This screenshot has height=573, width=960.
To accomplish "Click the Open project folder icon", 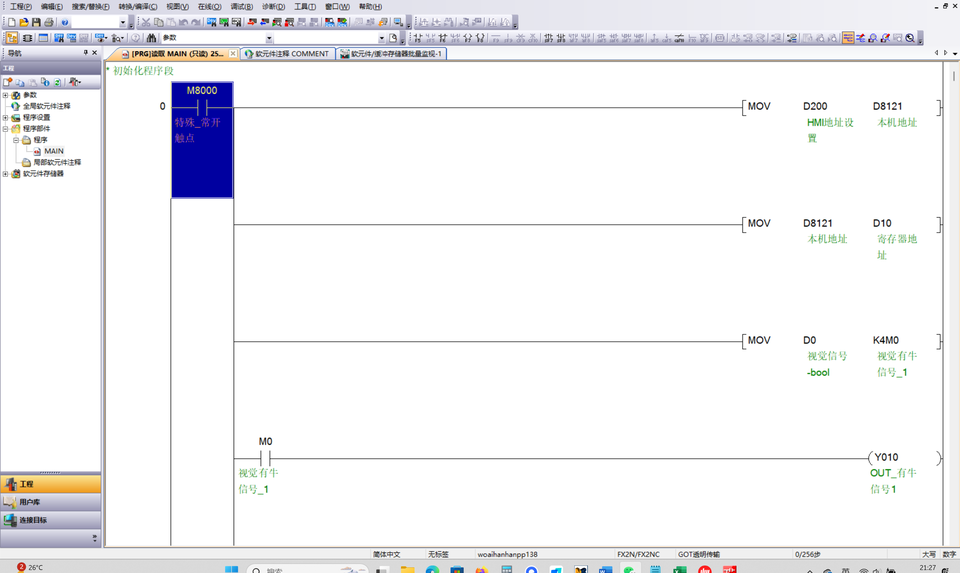I will pyautogui.click(x=25, y=22).
